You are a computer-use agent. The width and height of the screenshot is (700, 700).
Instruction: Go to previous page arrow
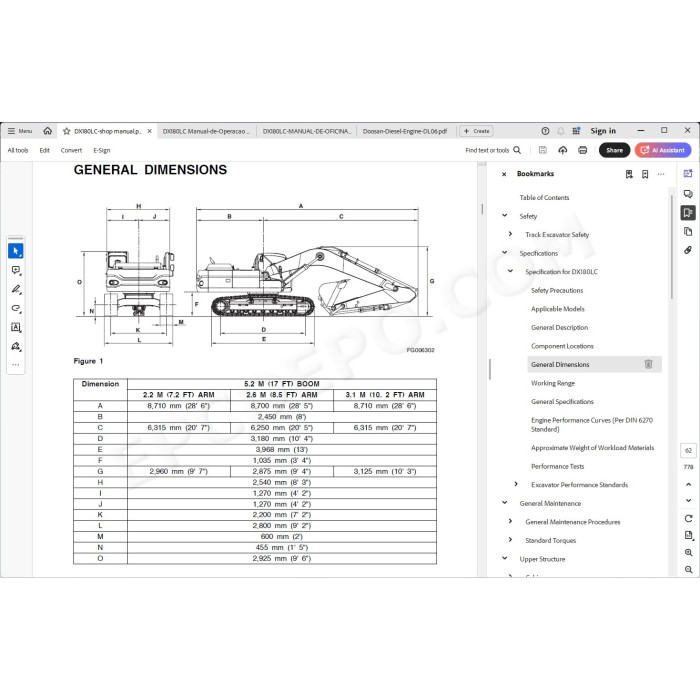(688, 484)
